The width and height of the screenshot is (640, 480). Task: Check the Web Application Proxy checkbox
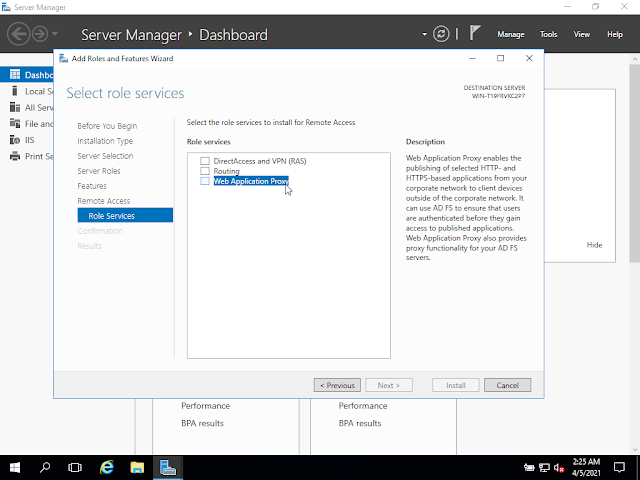tap(205, 181)
